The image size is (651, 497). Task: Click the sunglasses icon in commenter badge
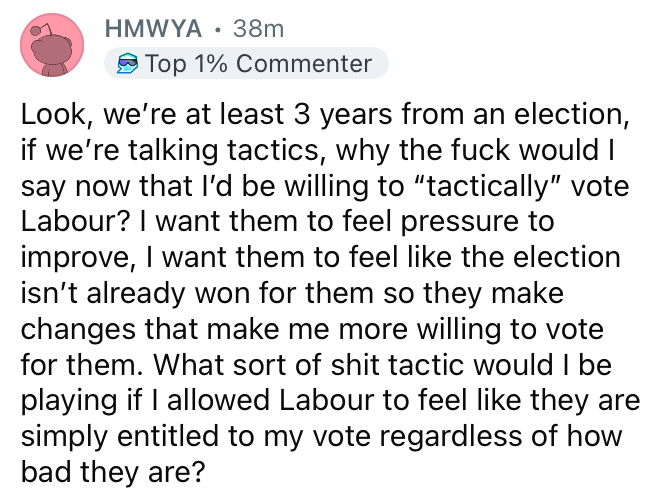click(124, 65)
